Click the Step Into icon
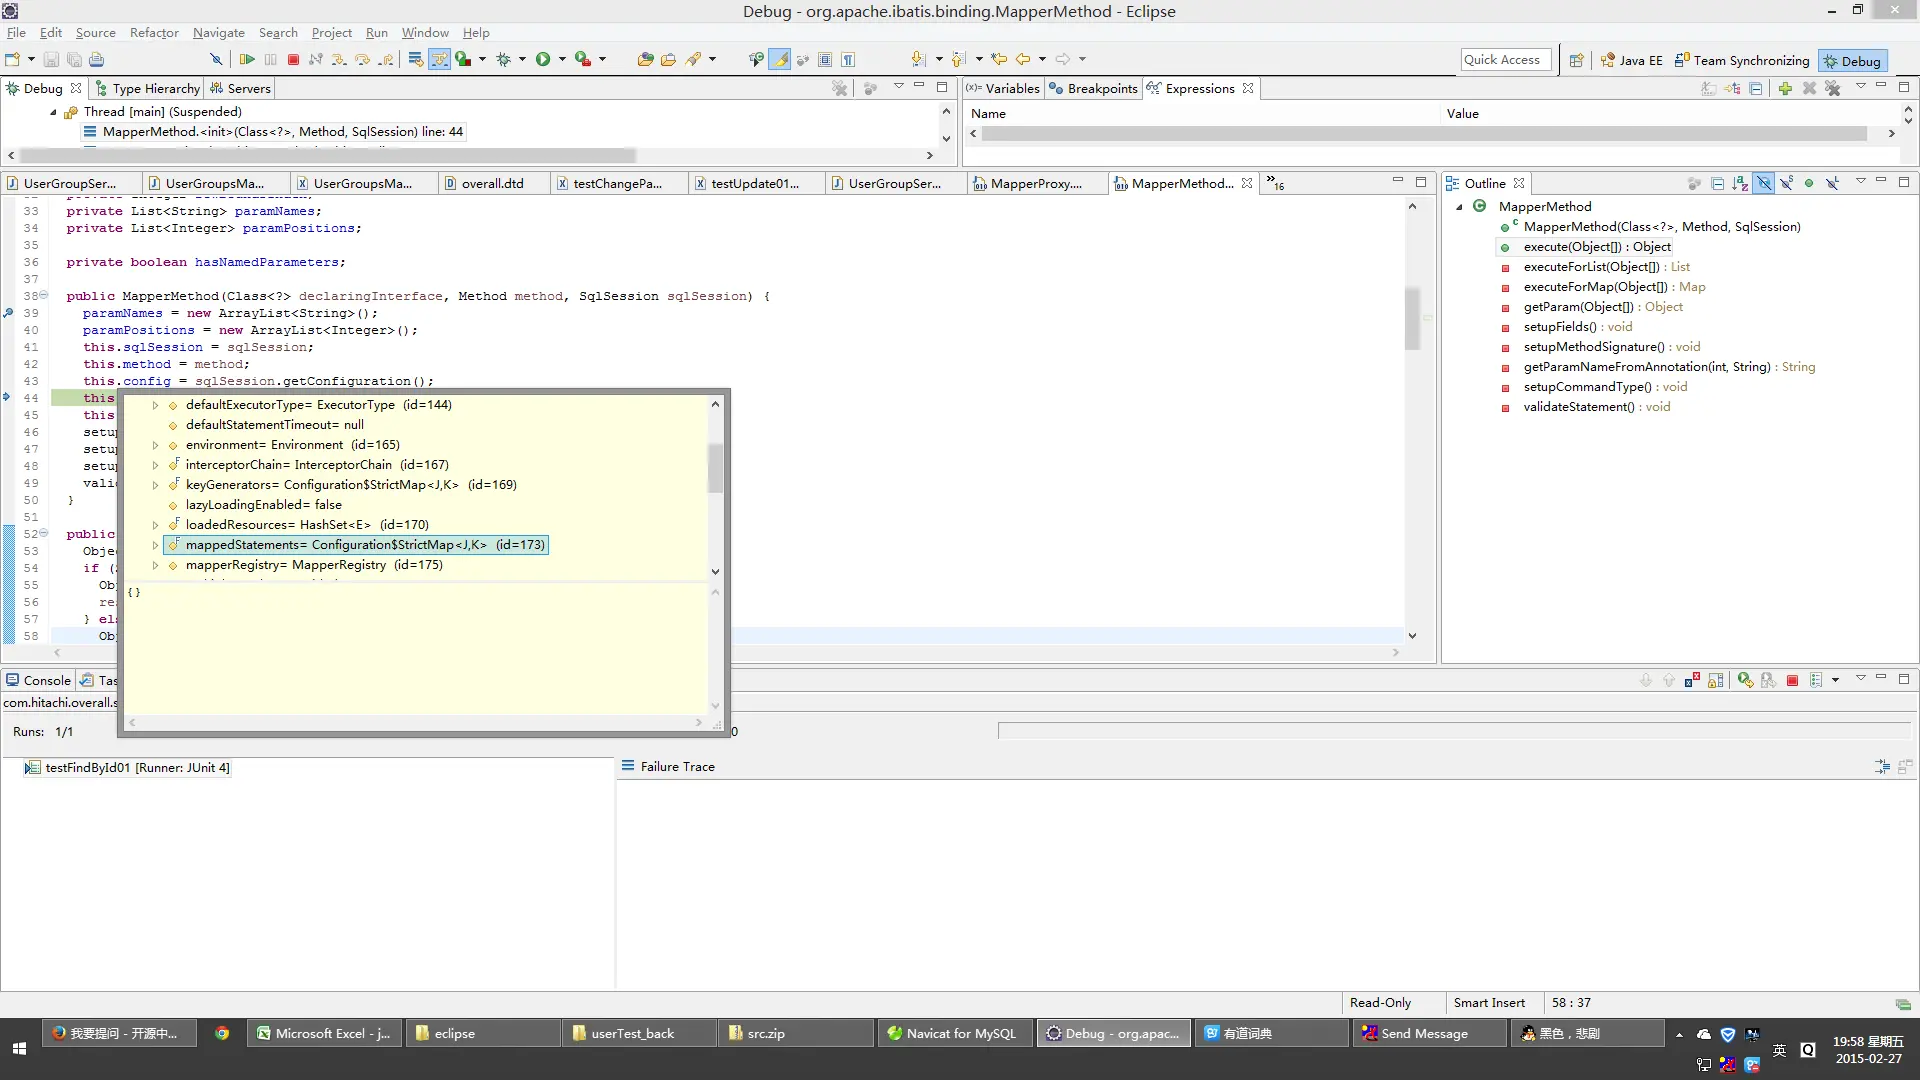The image size is (1920, 1080). [339, 60]
